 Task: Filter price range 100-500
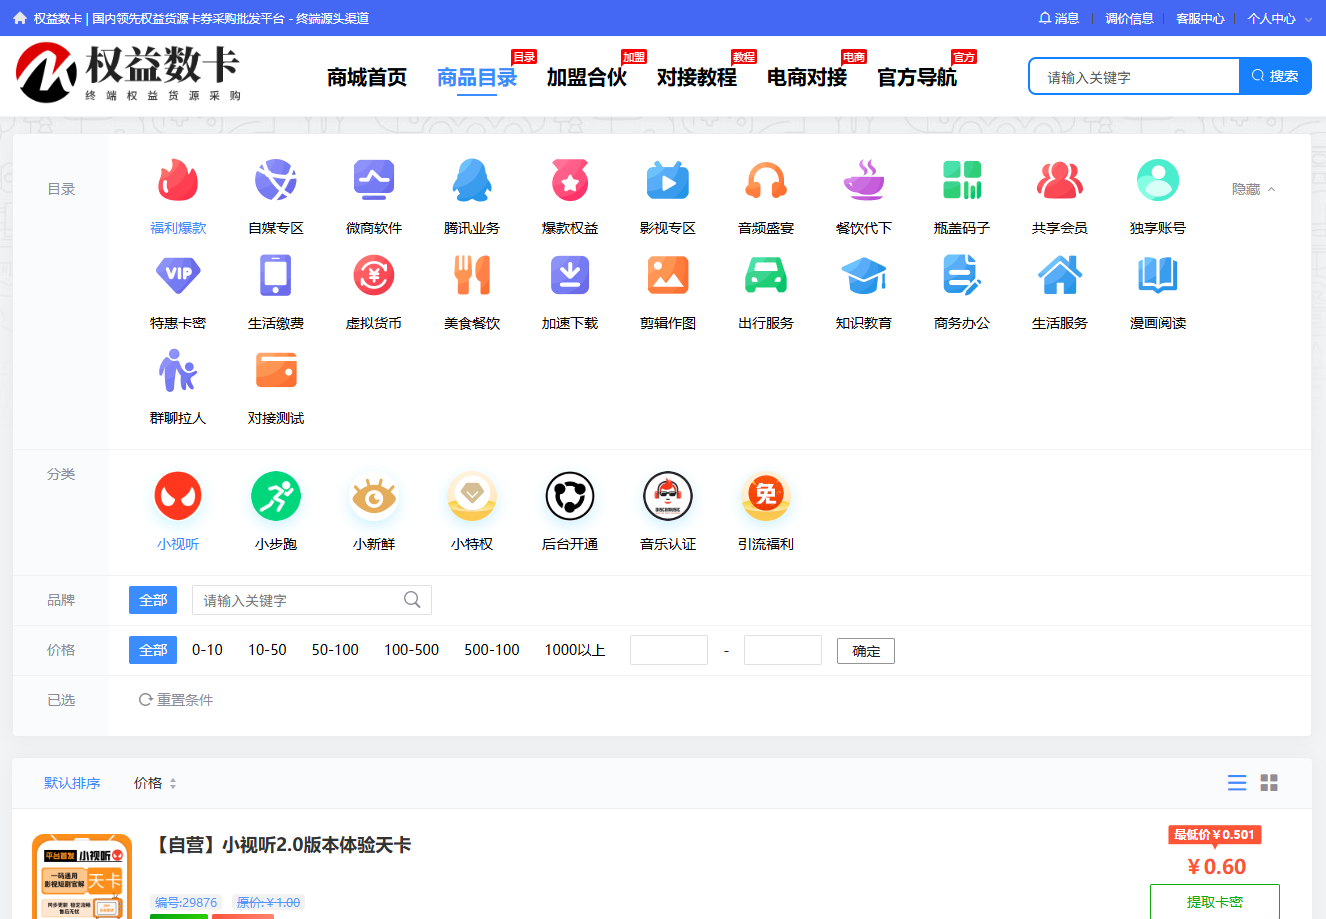pos(412,650)
